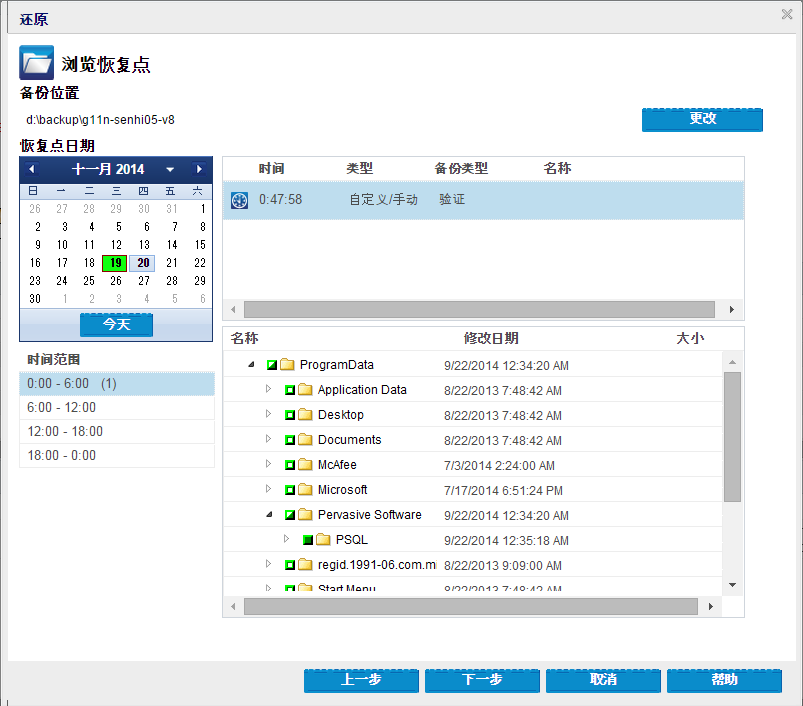Click the recovery point icon at 0:47:58
Viewport: 803px width, 706px height.
239,200
